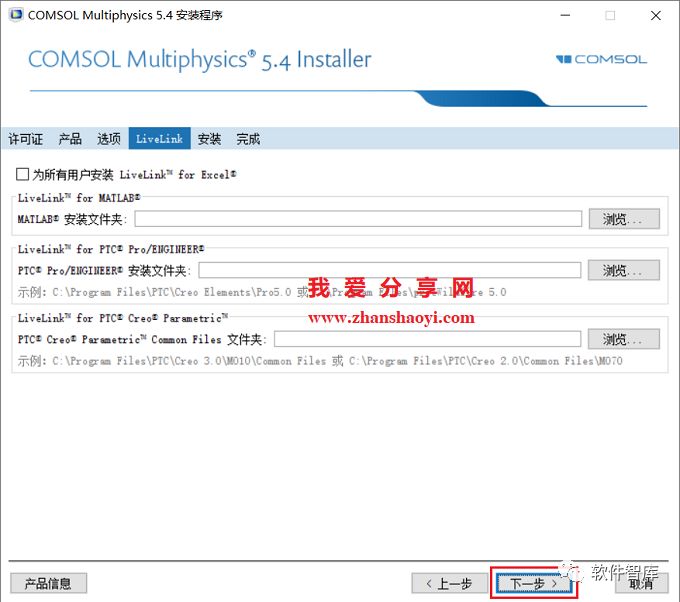Click the MATLAB installation folder input field

tap(358, 219)
